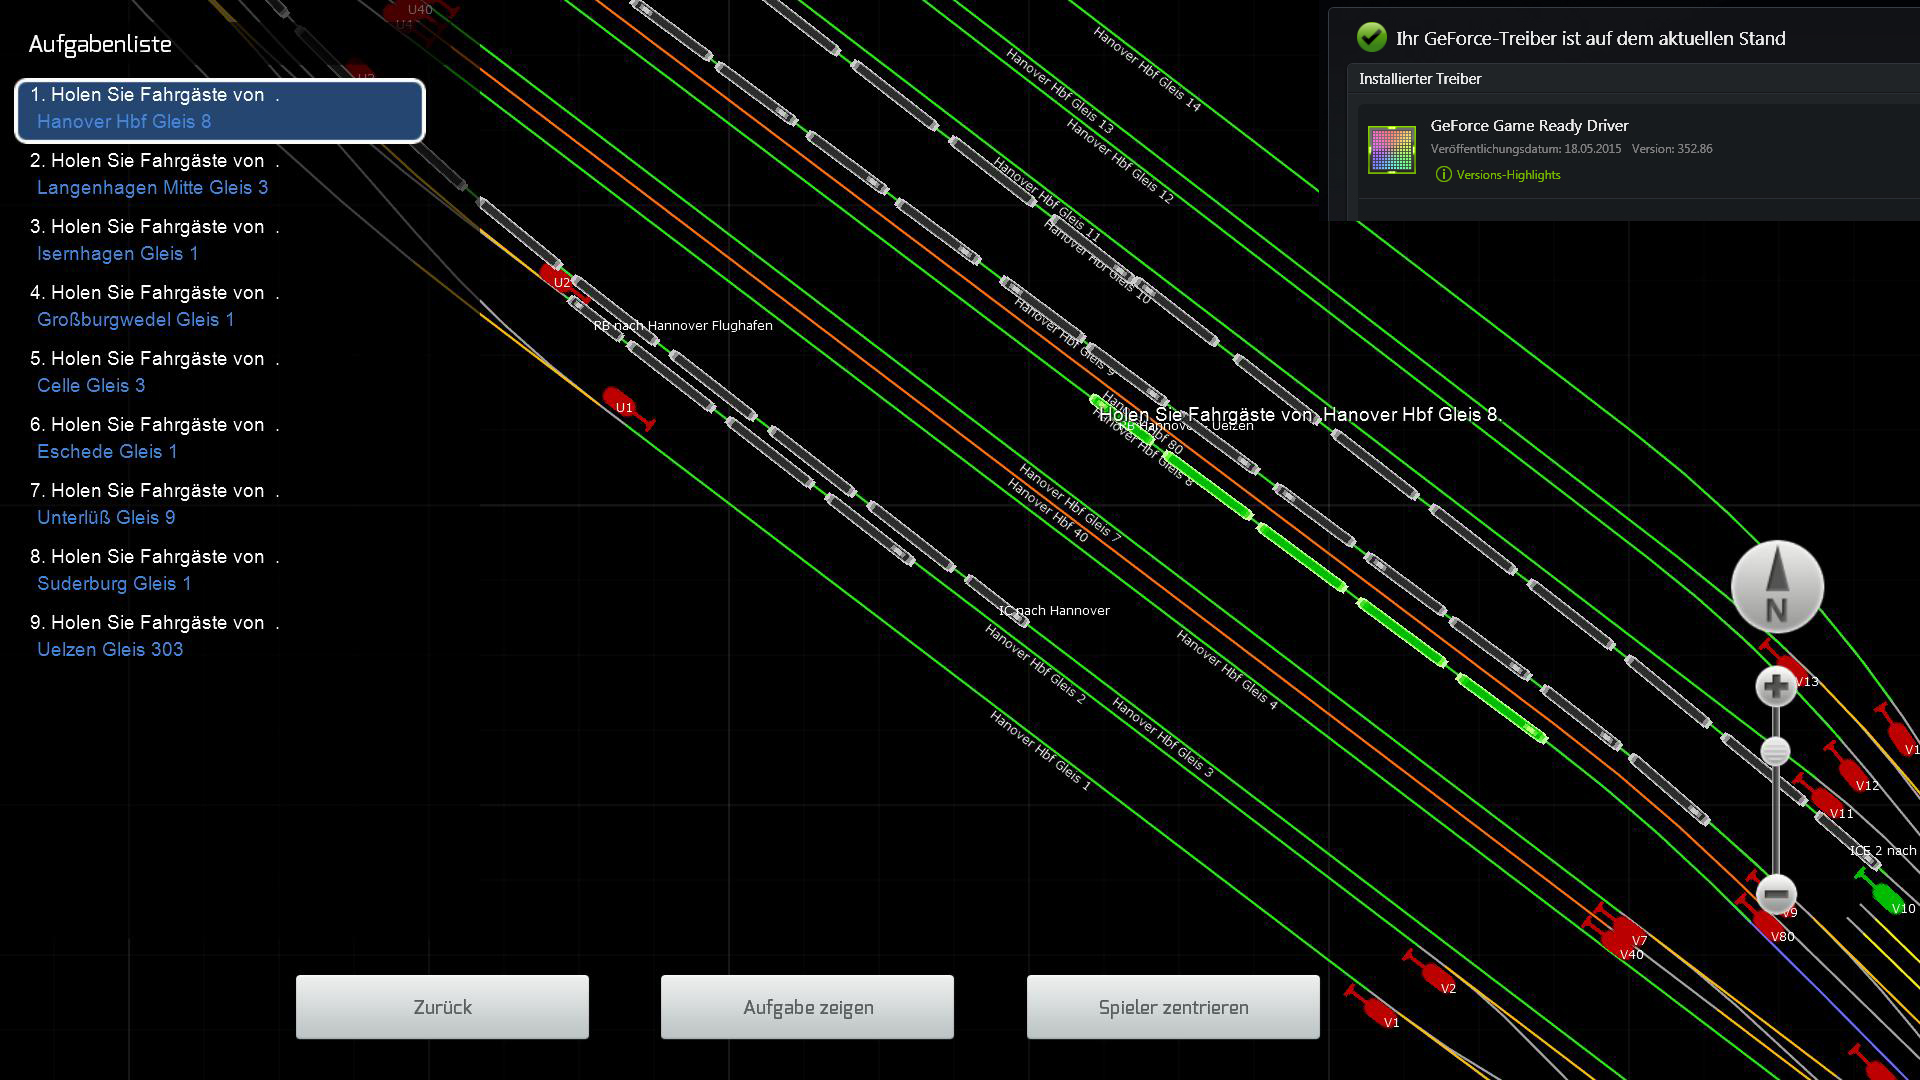
Task: Open the Versions-Highlights link
Action: [1507, 175]
